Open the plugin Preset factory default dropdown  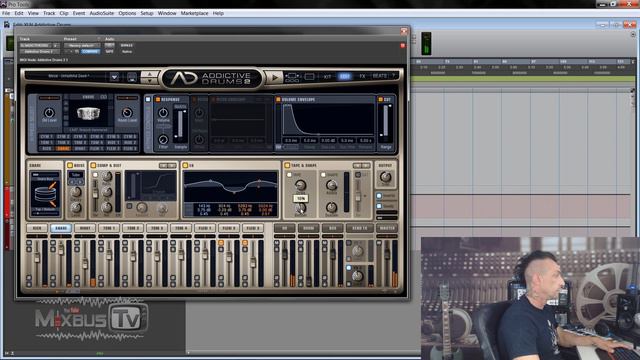click(x=82, y=45)
